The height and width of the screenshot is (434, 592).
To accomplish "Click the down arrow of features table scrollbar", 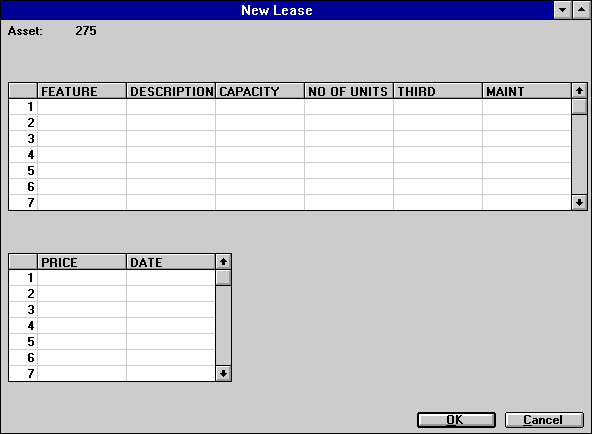I will 579,203.
